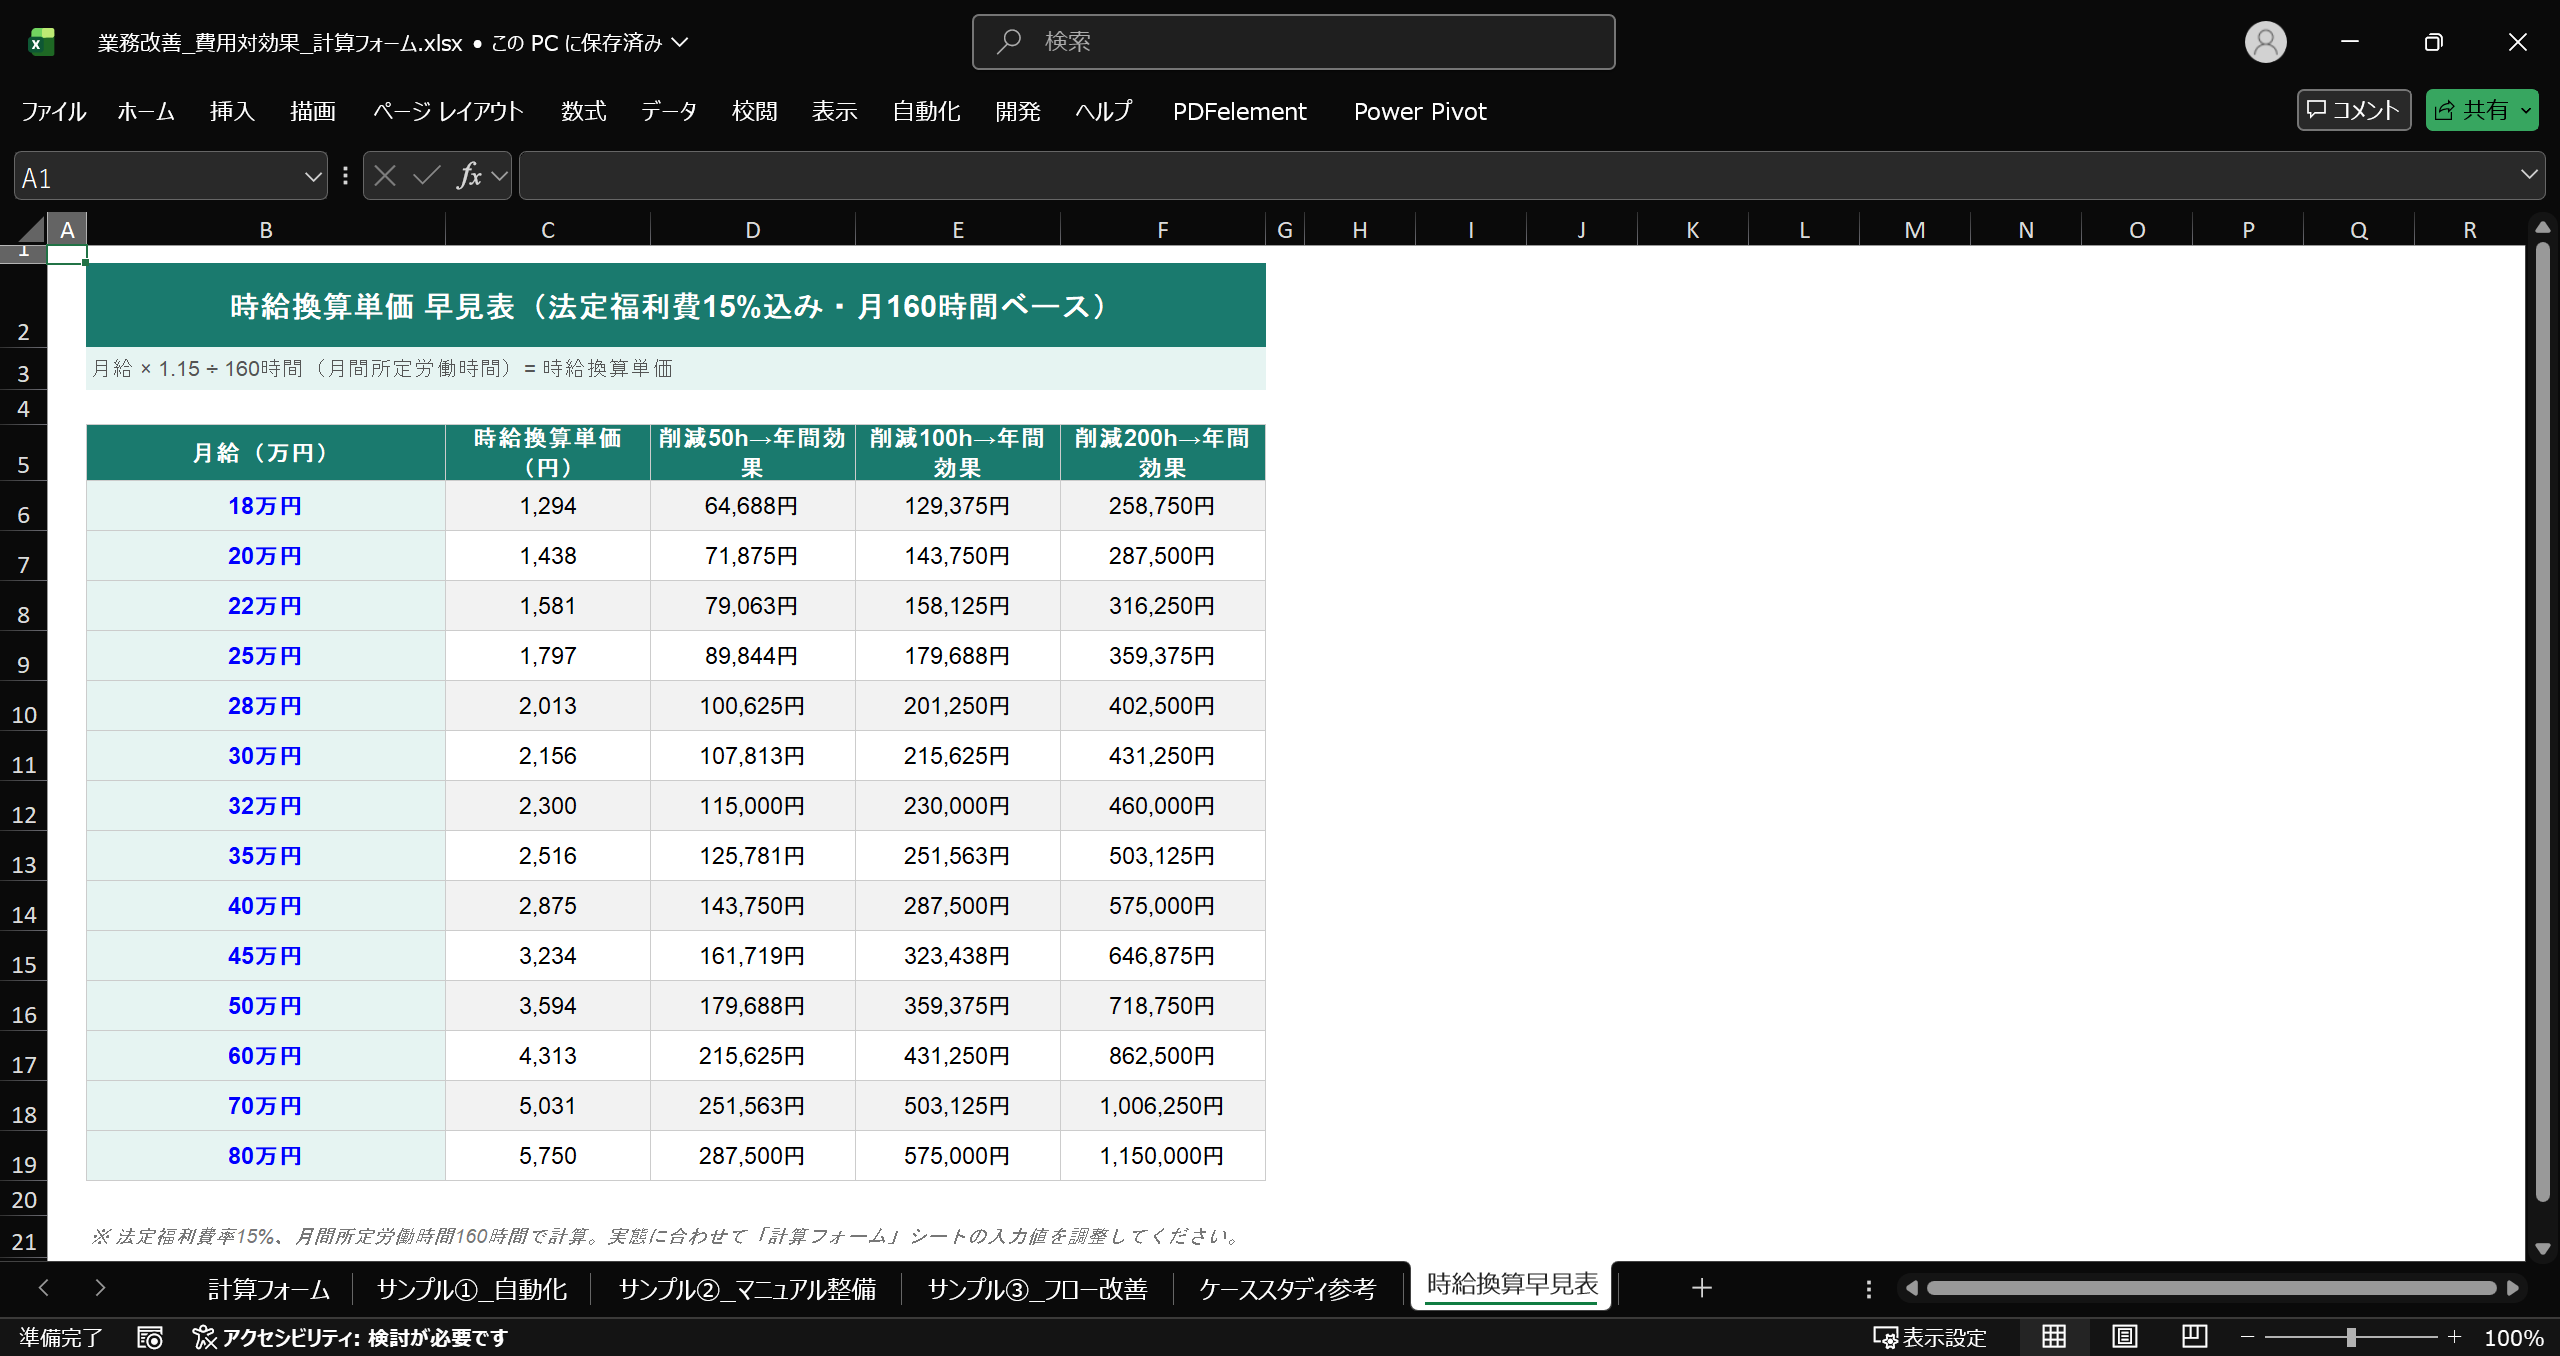
Task: Expand the Name Box dropdown arrow
Action: point(312,177)
